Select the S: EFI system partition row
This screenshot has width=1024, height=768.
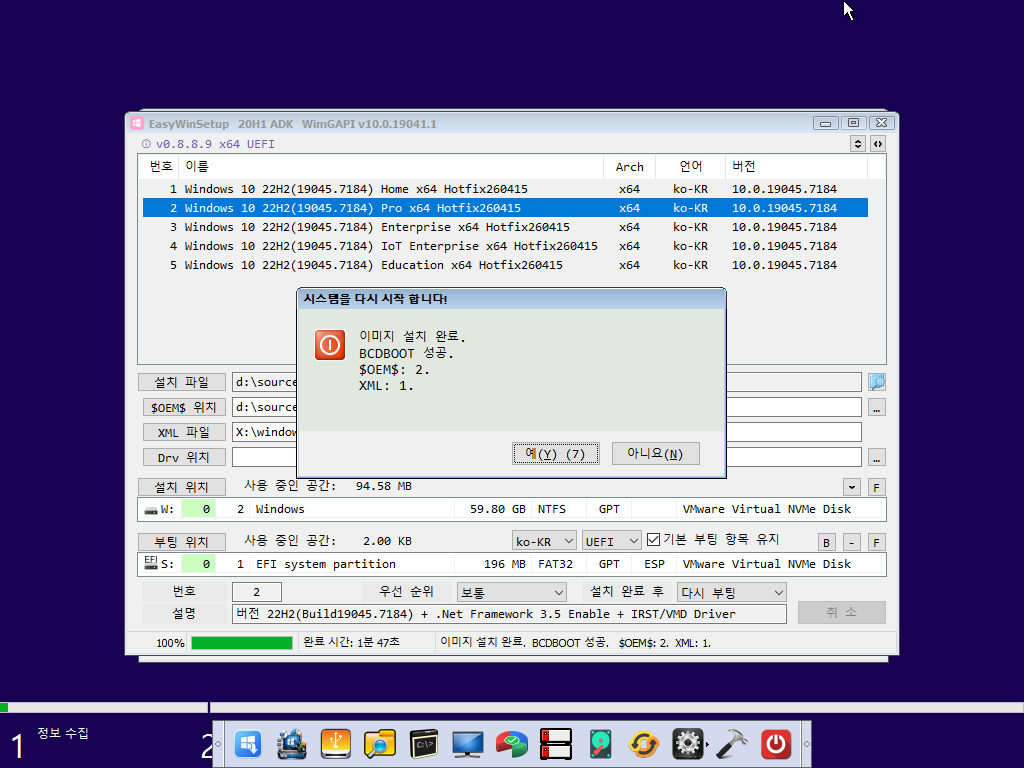[x=511, y=564]
